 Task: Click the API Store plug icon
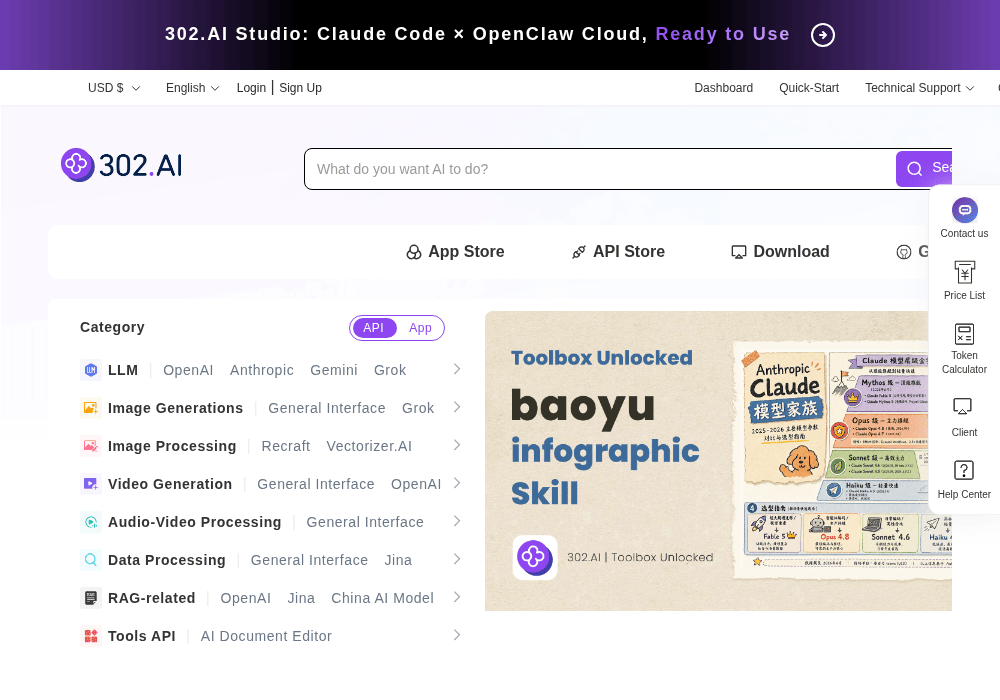click(x=578, y=252)
